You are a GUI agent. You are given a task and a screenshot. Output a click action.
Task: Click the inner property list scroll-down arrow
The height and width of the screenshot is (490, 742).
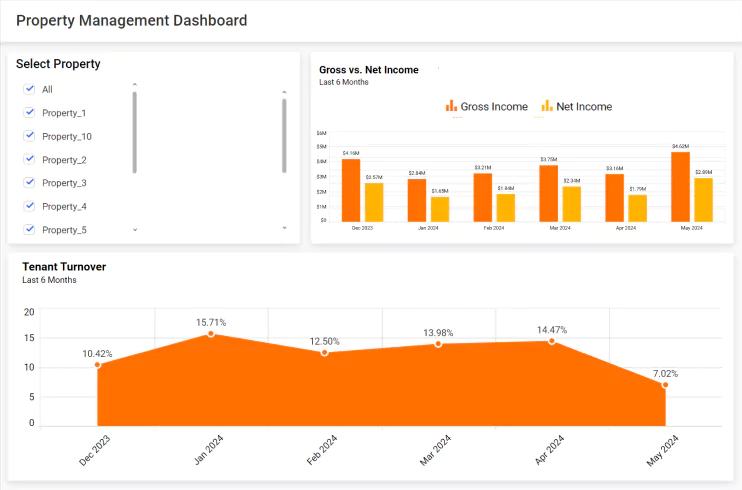coord(135,229)
